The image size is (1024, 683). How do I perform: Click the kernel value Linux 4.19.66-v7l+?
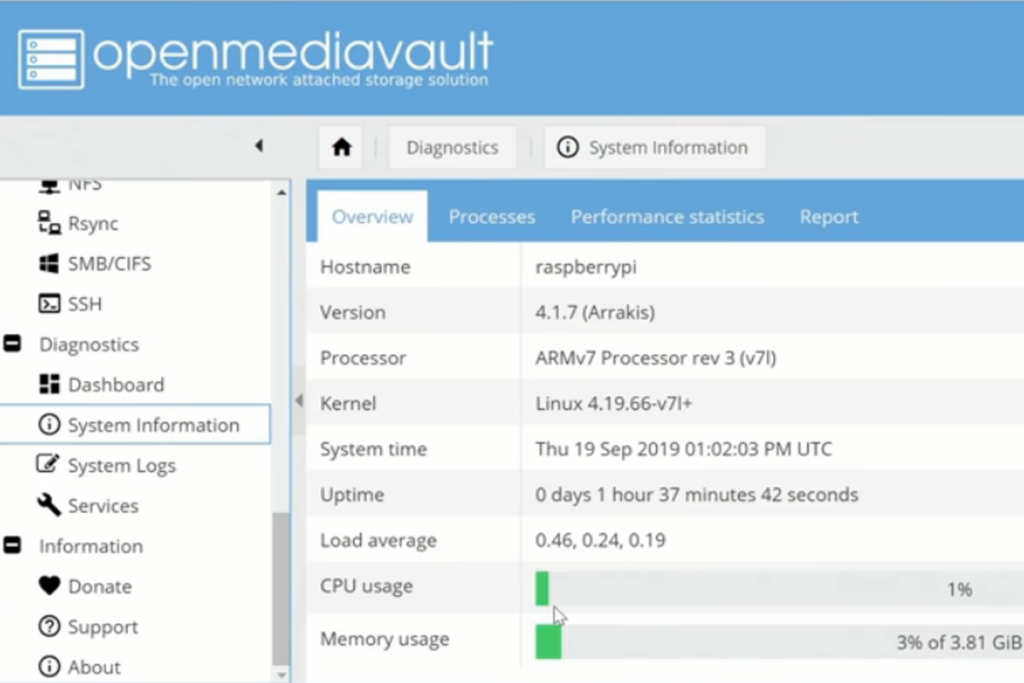(x=613, y=404)
